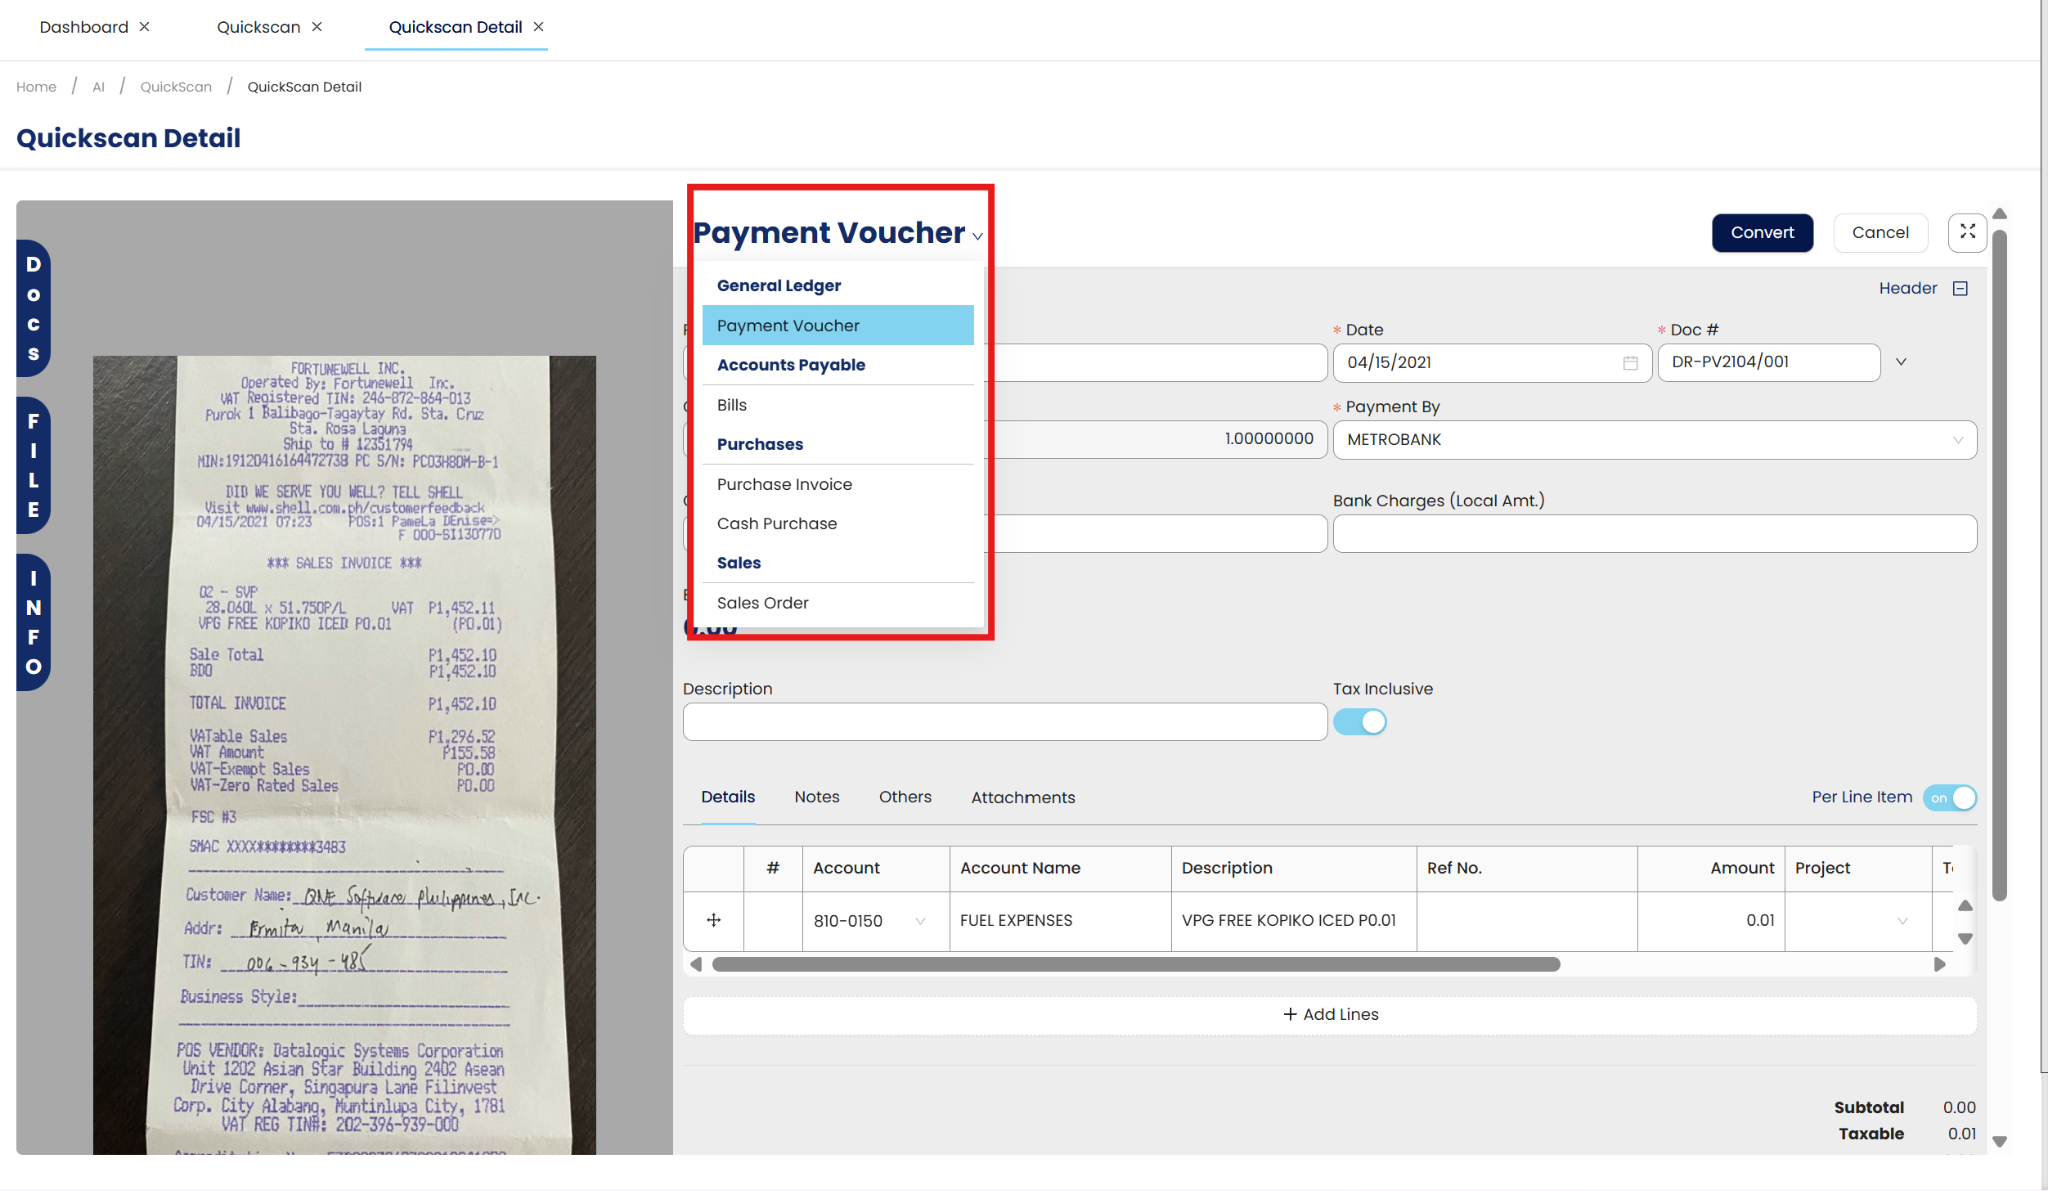The width and height of the screenshot is (2048, 1191).
Task: Click plus icon in Add Lines
Action: pyautogui.click(x=1290, y=1014)
